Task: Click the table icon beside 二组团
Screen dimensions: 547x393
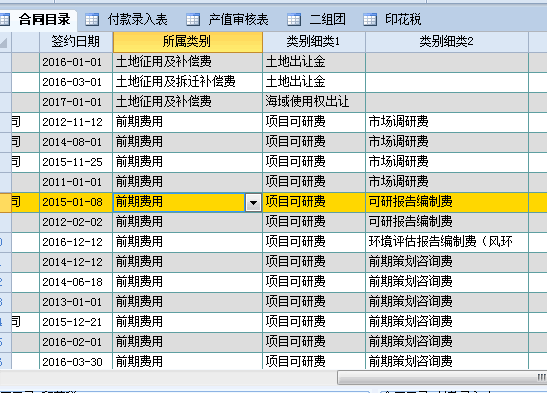Action: coord(294,20)
